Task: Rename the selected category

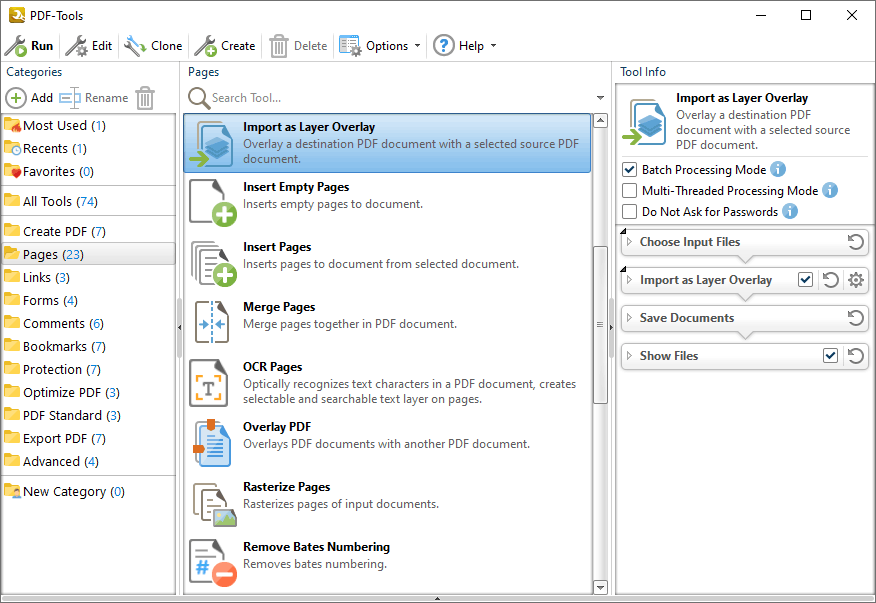Action: (x=94, y=98)
